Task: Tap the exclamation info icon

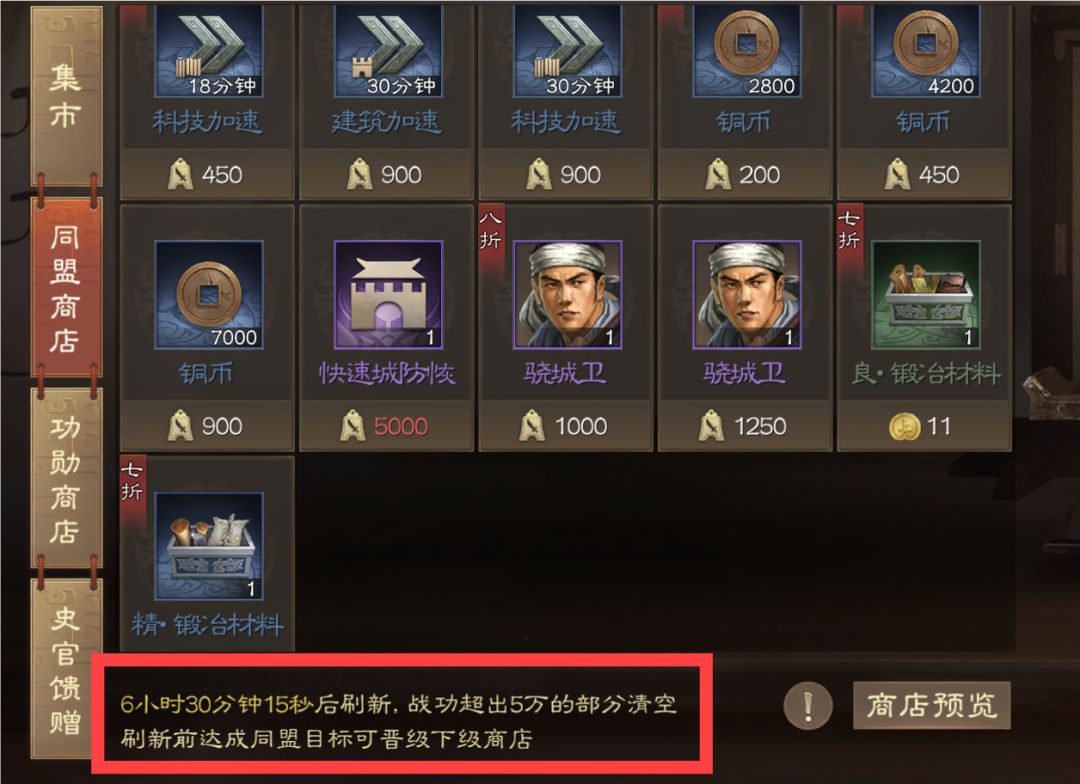Action: click(x=808, y=705)
